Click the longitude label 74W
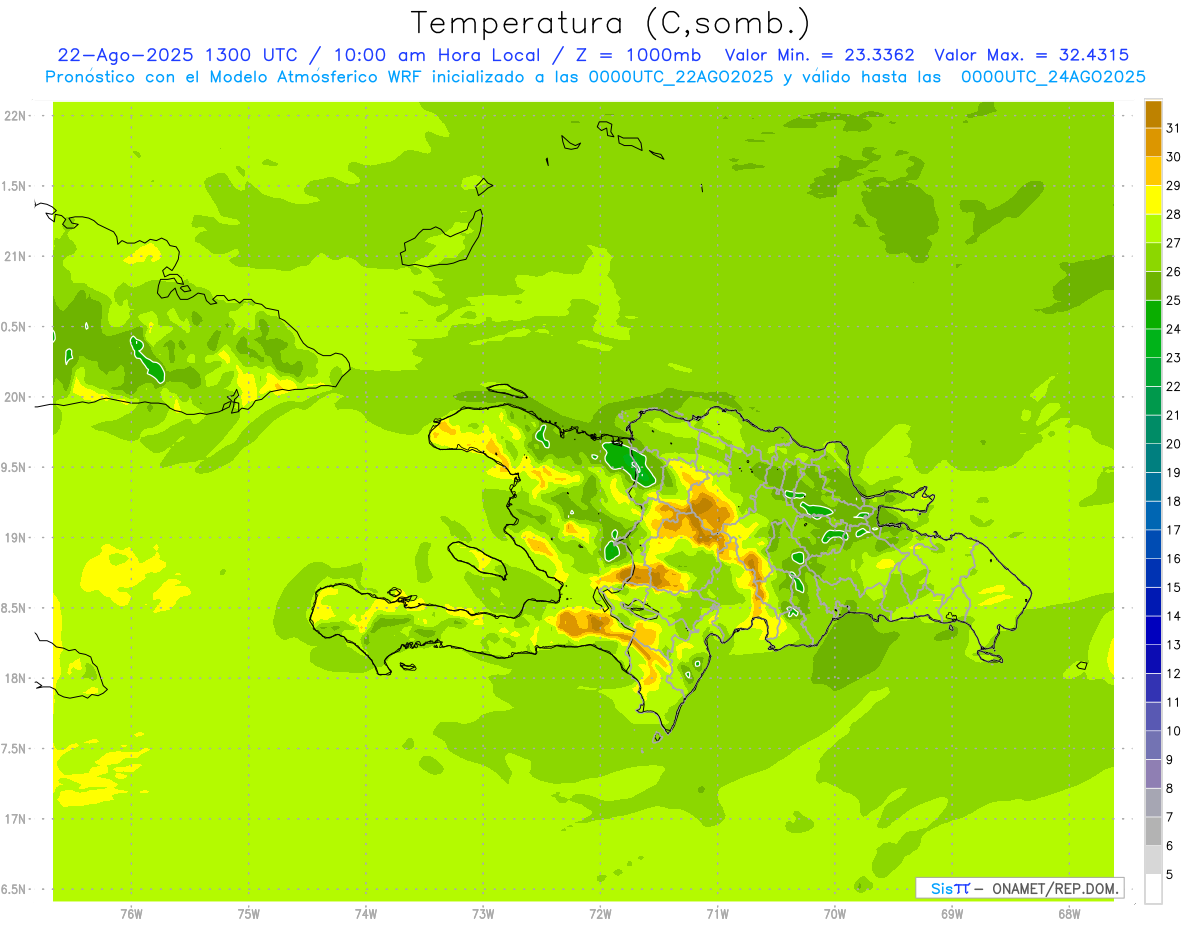The width and height of the screenshot is (1200, 927). pyautogui.click(x=366, y=914)
